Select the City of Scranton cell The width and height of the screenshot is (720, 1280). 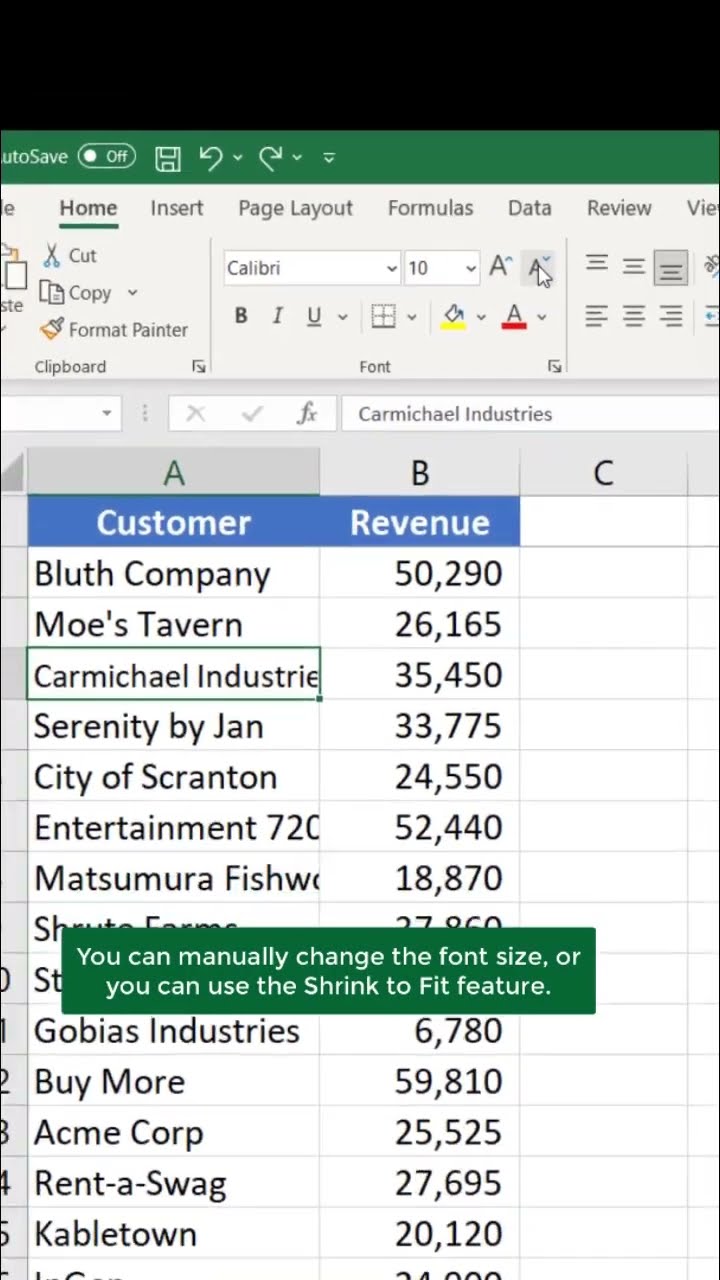pos(174,777)
